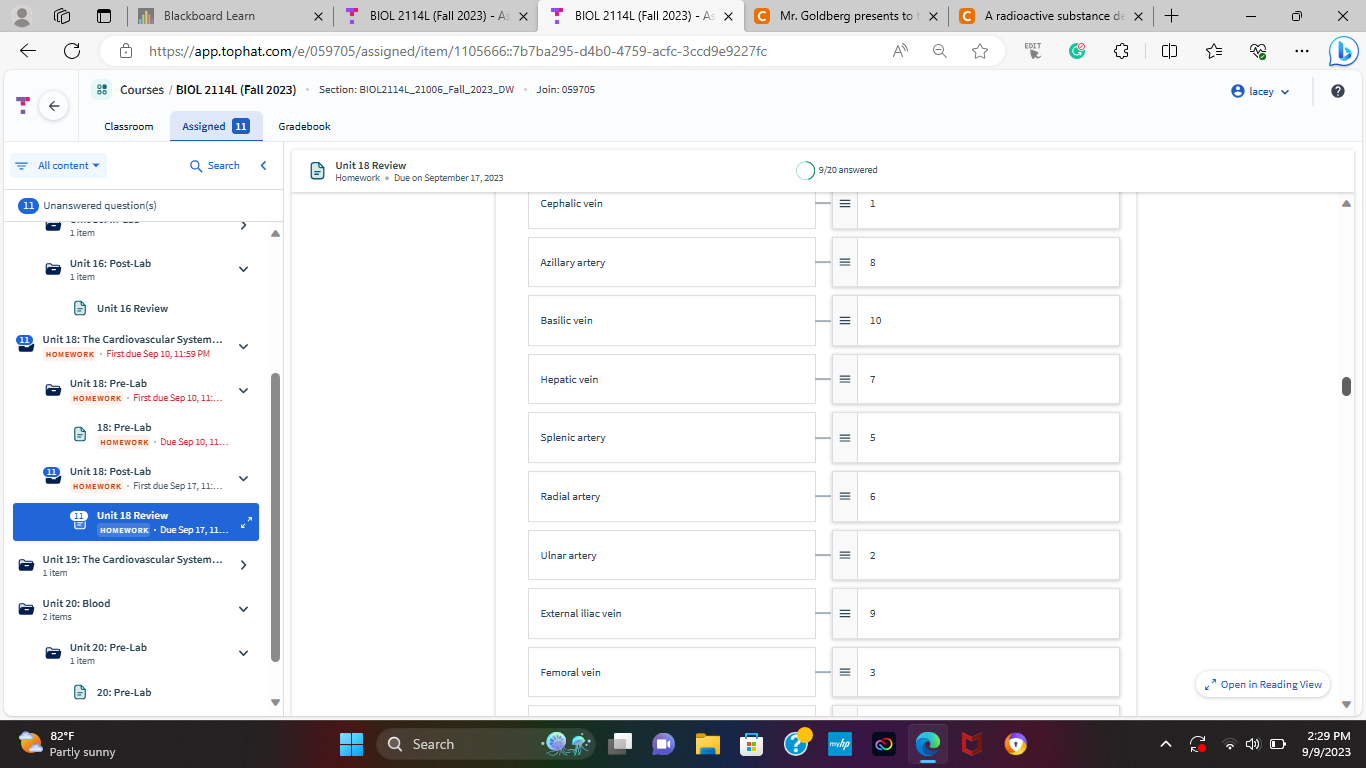Screen dimensions: 1366x768
Task: Add page to favorites star icon
Action: pos(980,51)
